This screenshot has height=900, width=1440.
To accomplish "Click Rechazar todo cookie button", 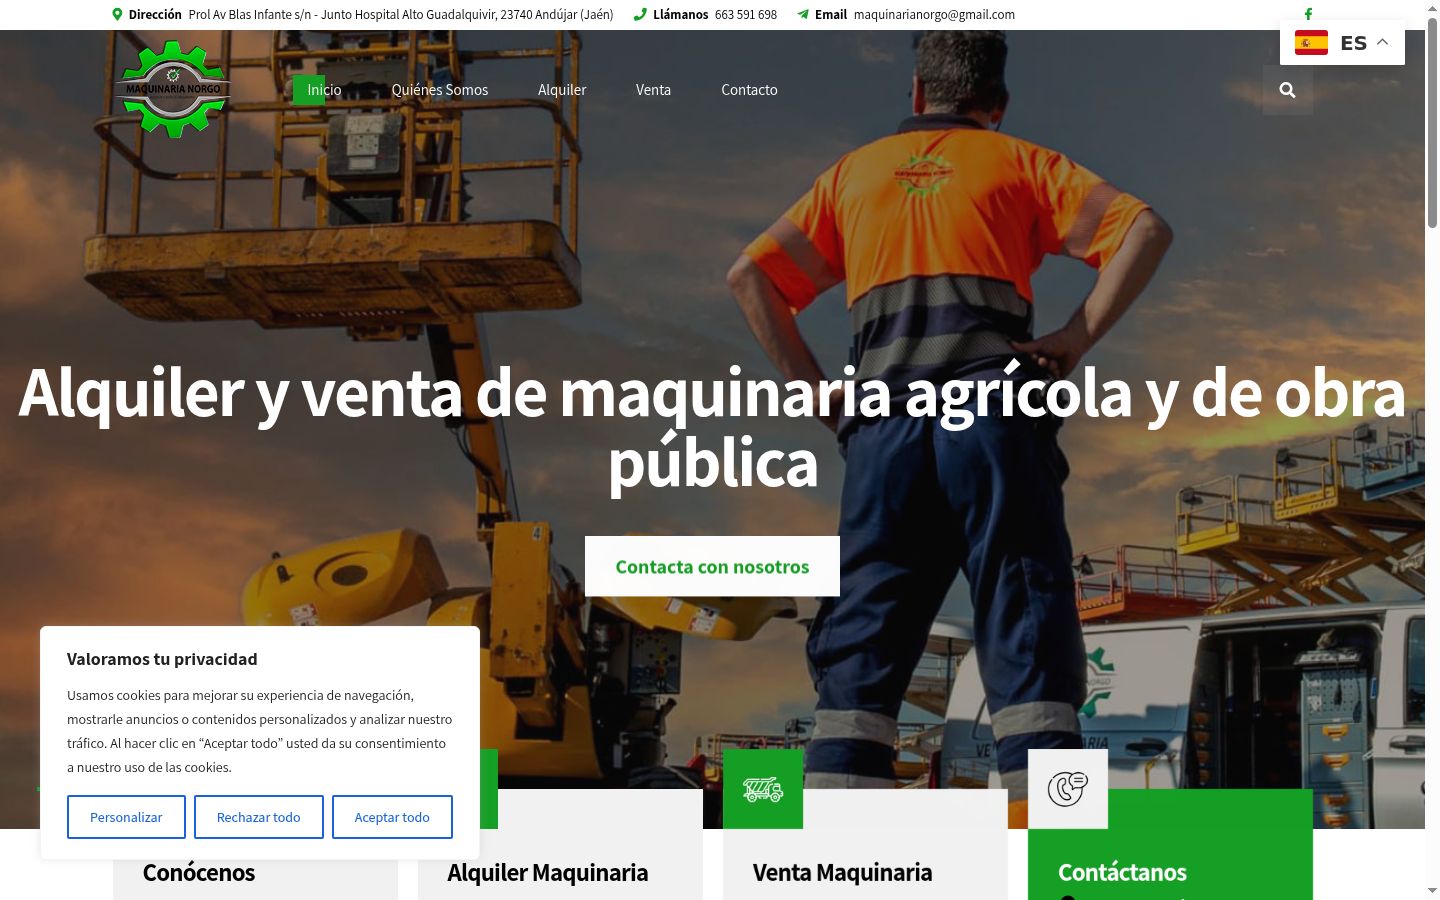I will pyautogui.click(x=259, y=817).
